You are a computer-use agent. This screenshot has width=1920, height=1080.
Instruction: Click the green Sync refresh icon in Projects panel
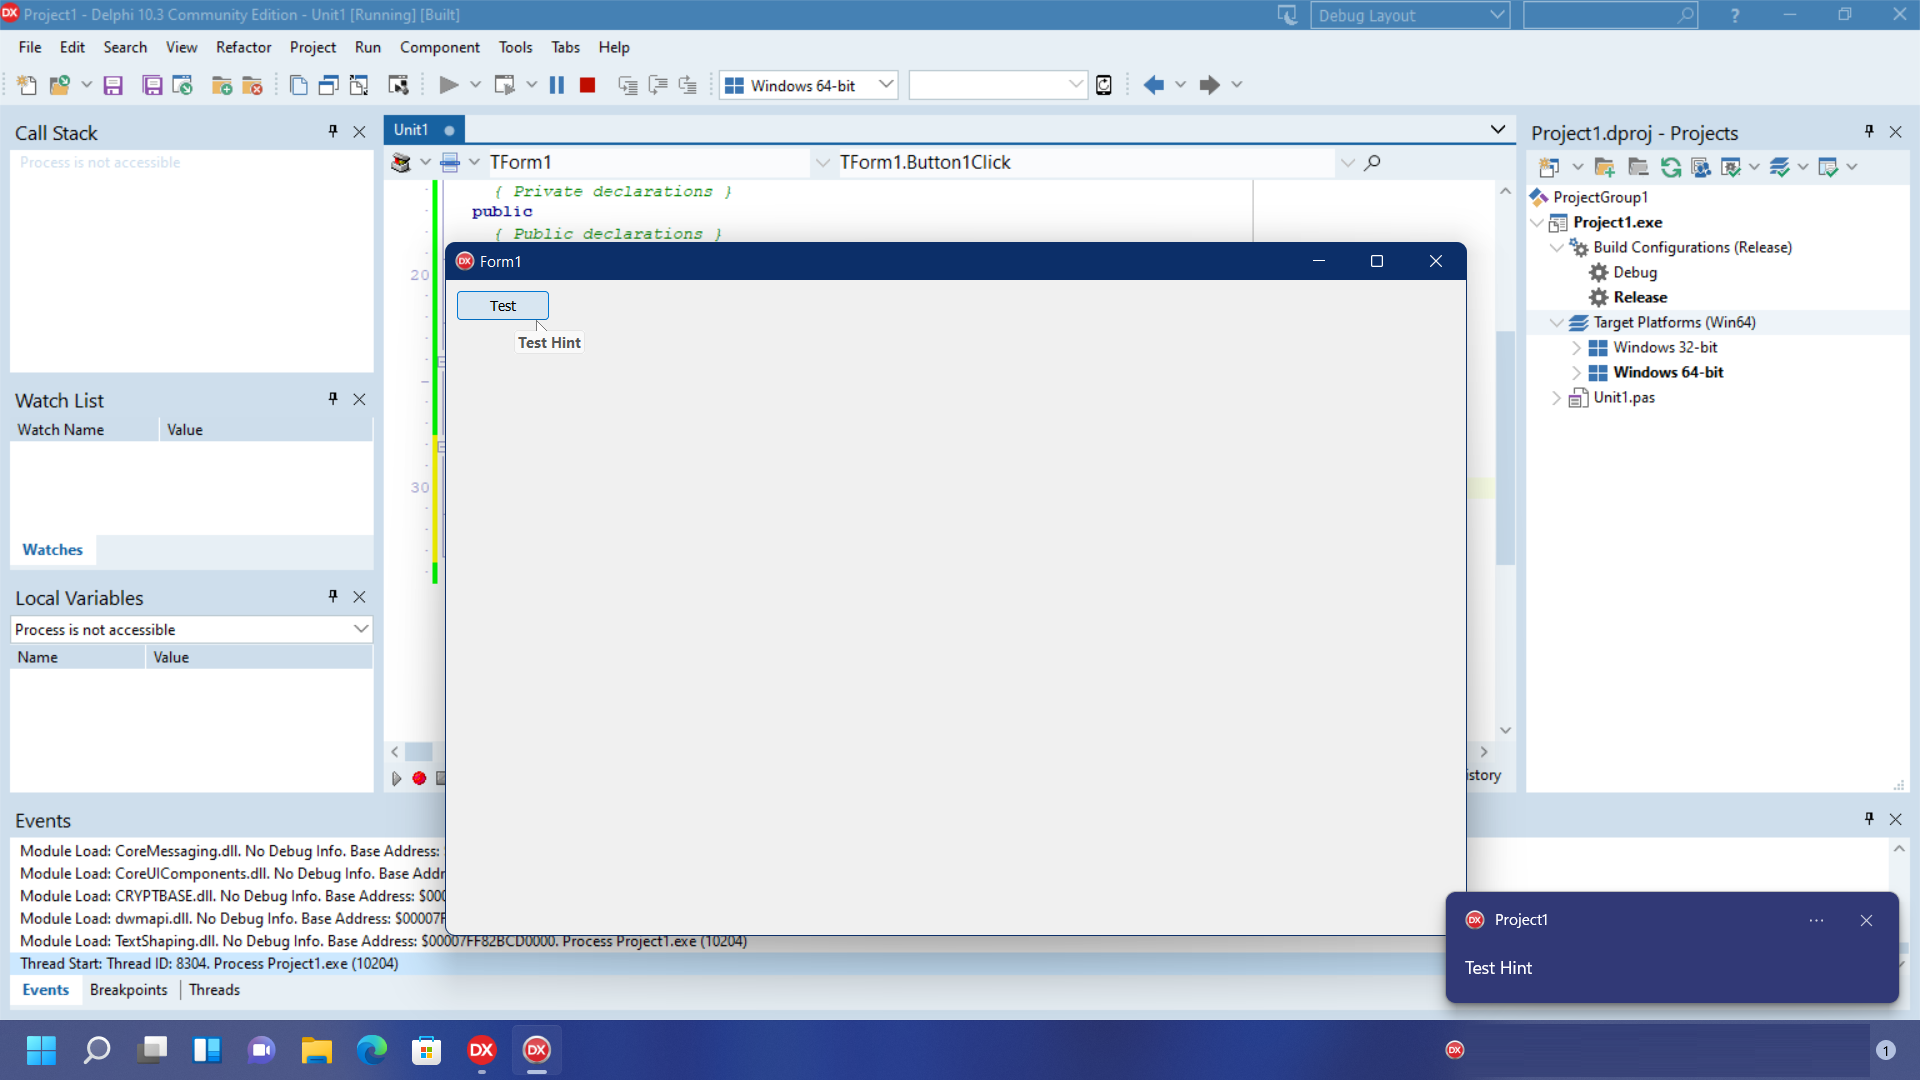coord(1670,167)
